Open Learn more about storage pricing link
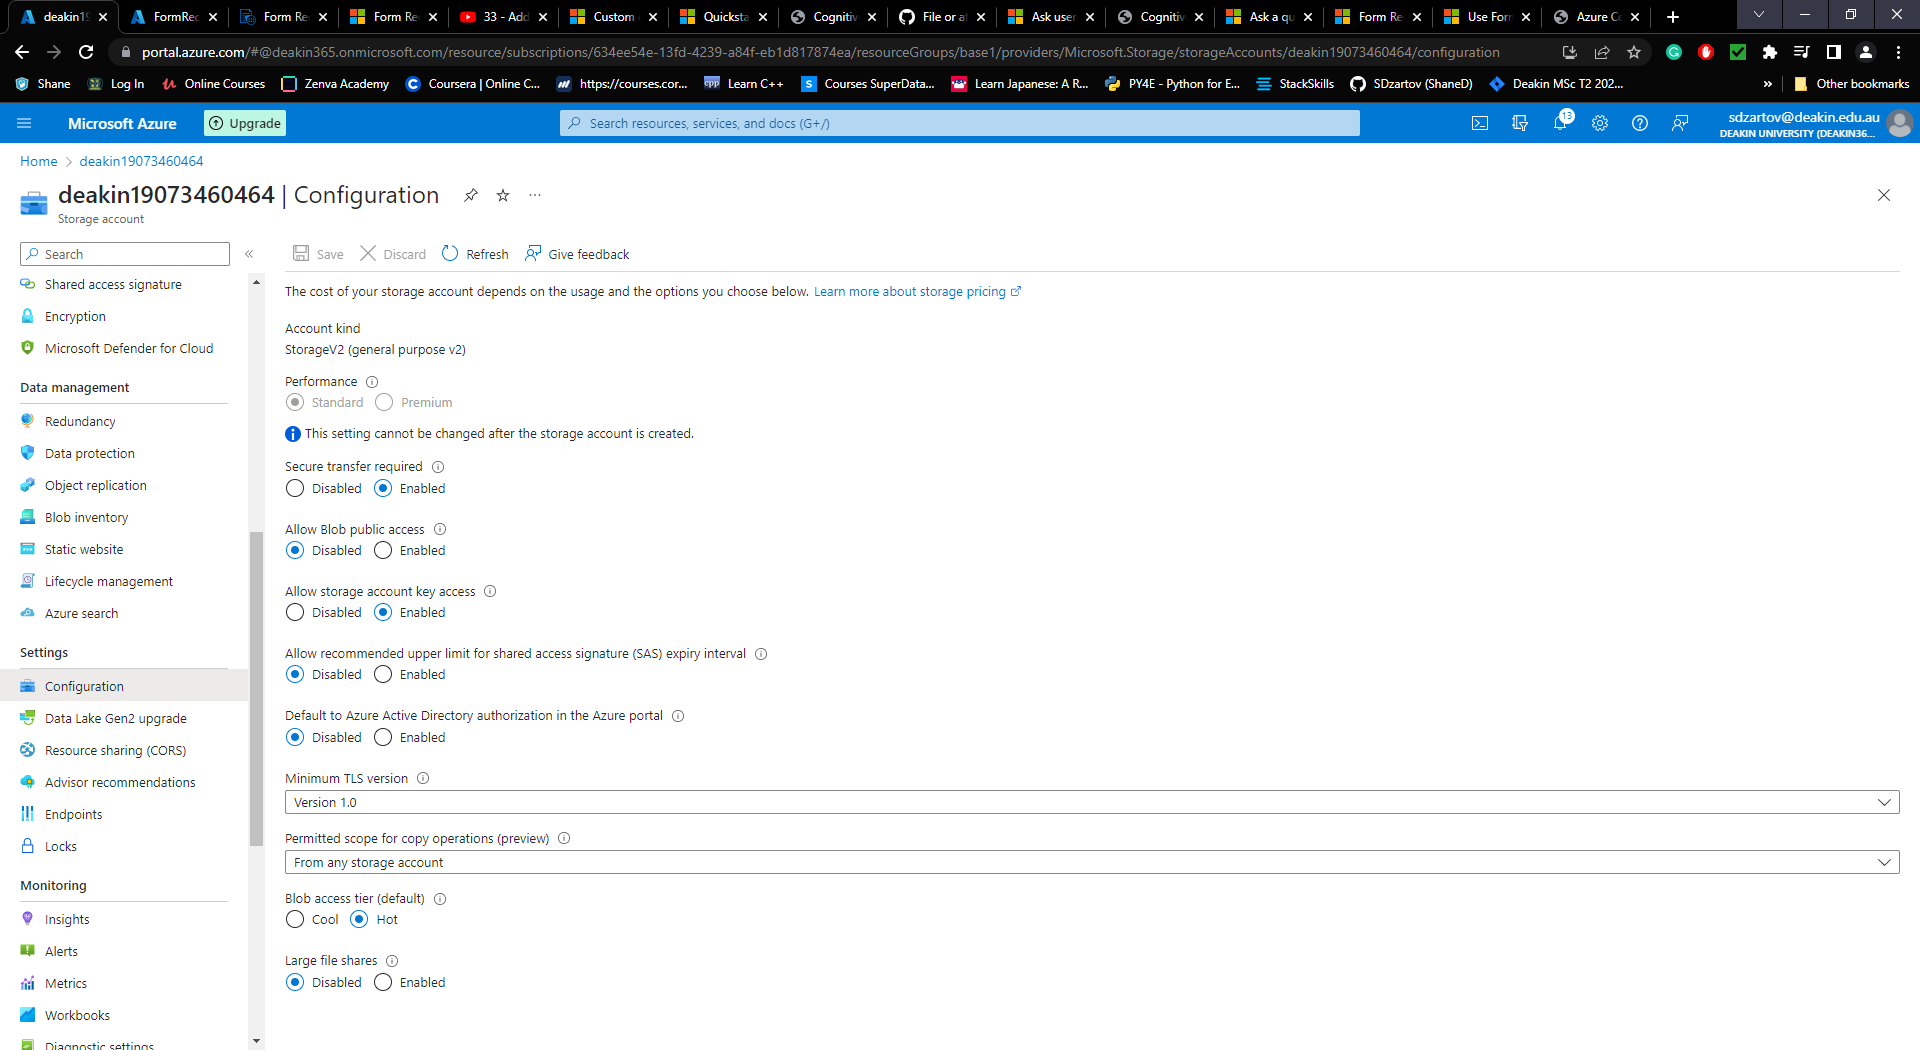The width and height of the screenshot is (1920, 1050). 911,291
